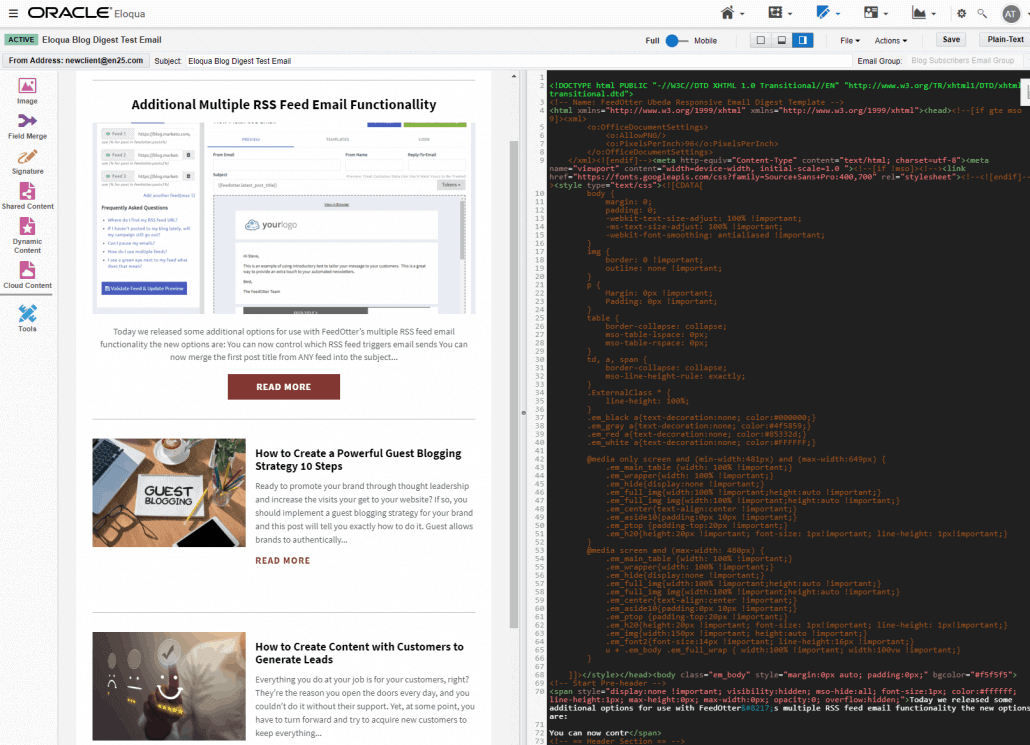1030x745 pixels.
Task: Click the From Address button
Action: 76,60
